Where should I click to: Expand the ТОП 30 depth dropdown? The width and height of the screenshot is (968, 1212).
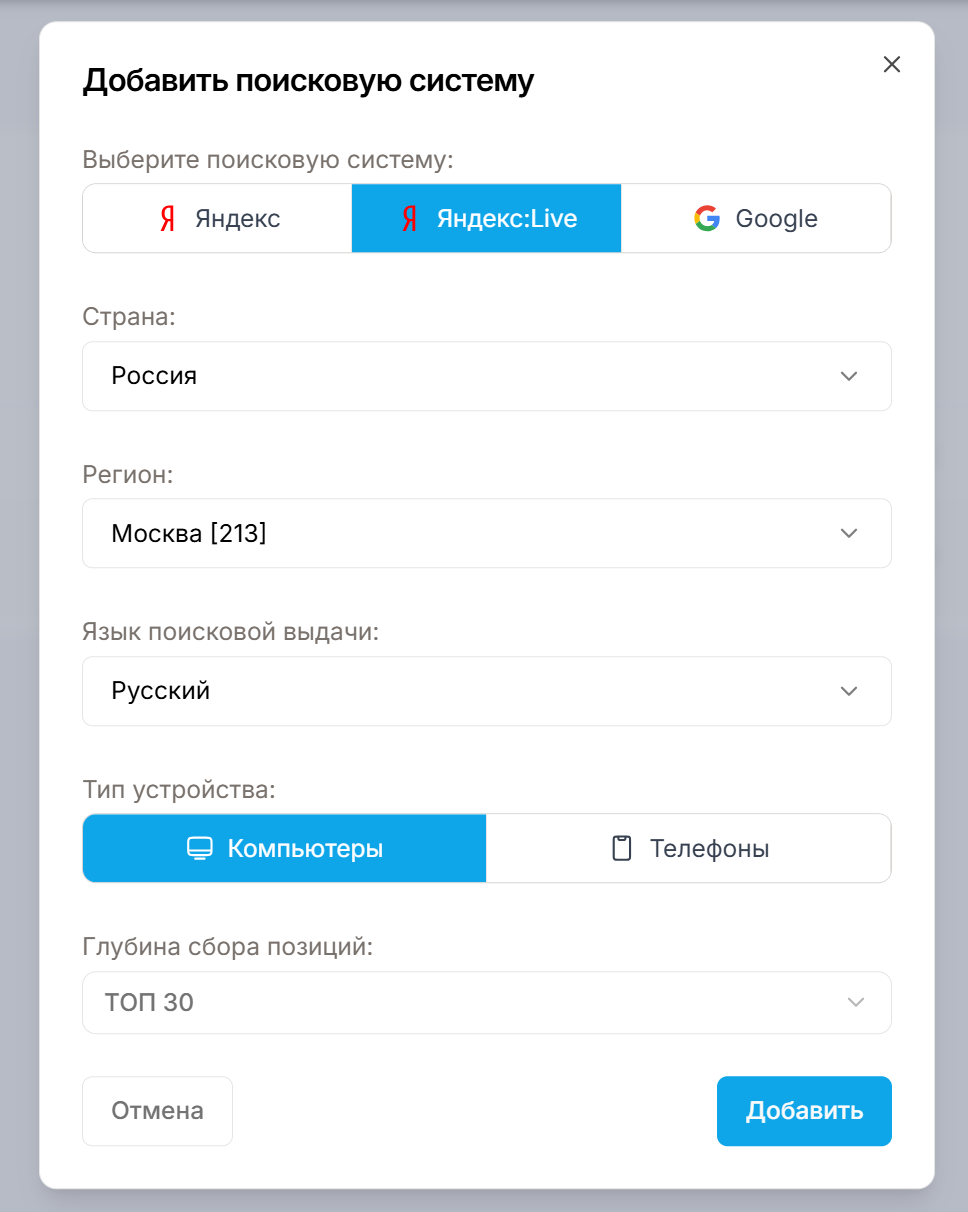click(x=487, y=1003)
